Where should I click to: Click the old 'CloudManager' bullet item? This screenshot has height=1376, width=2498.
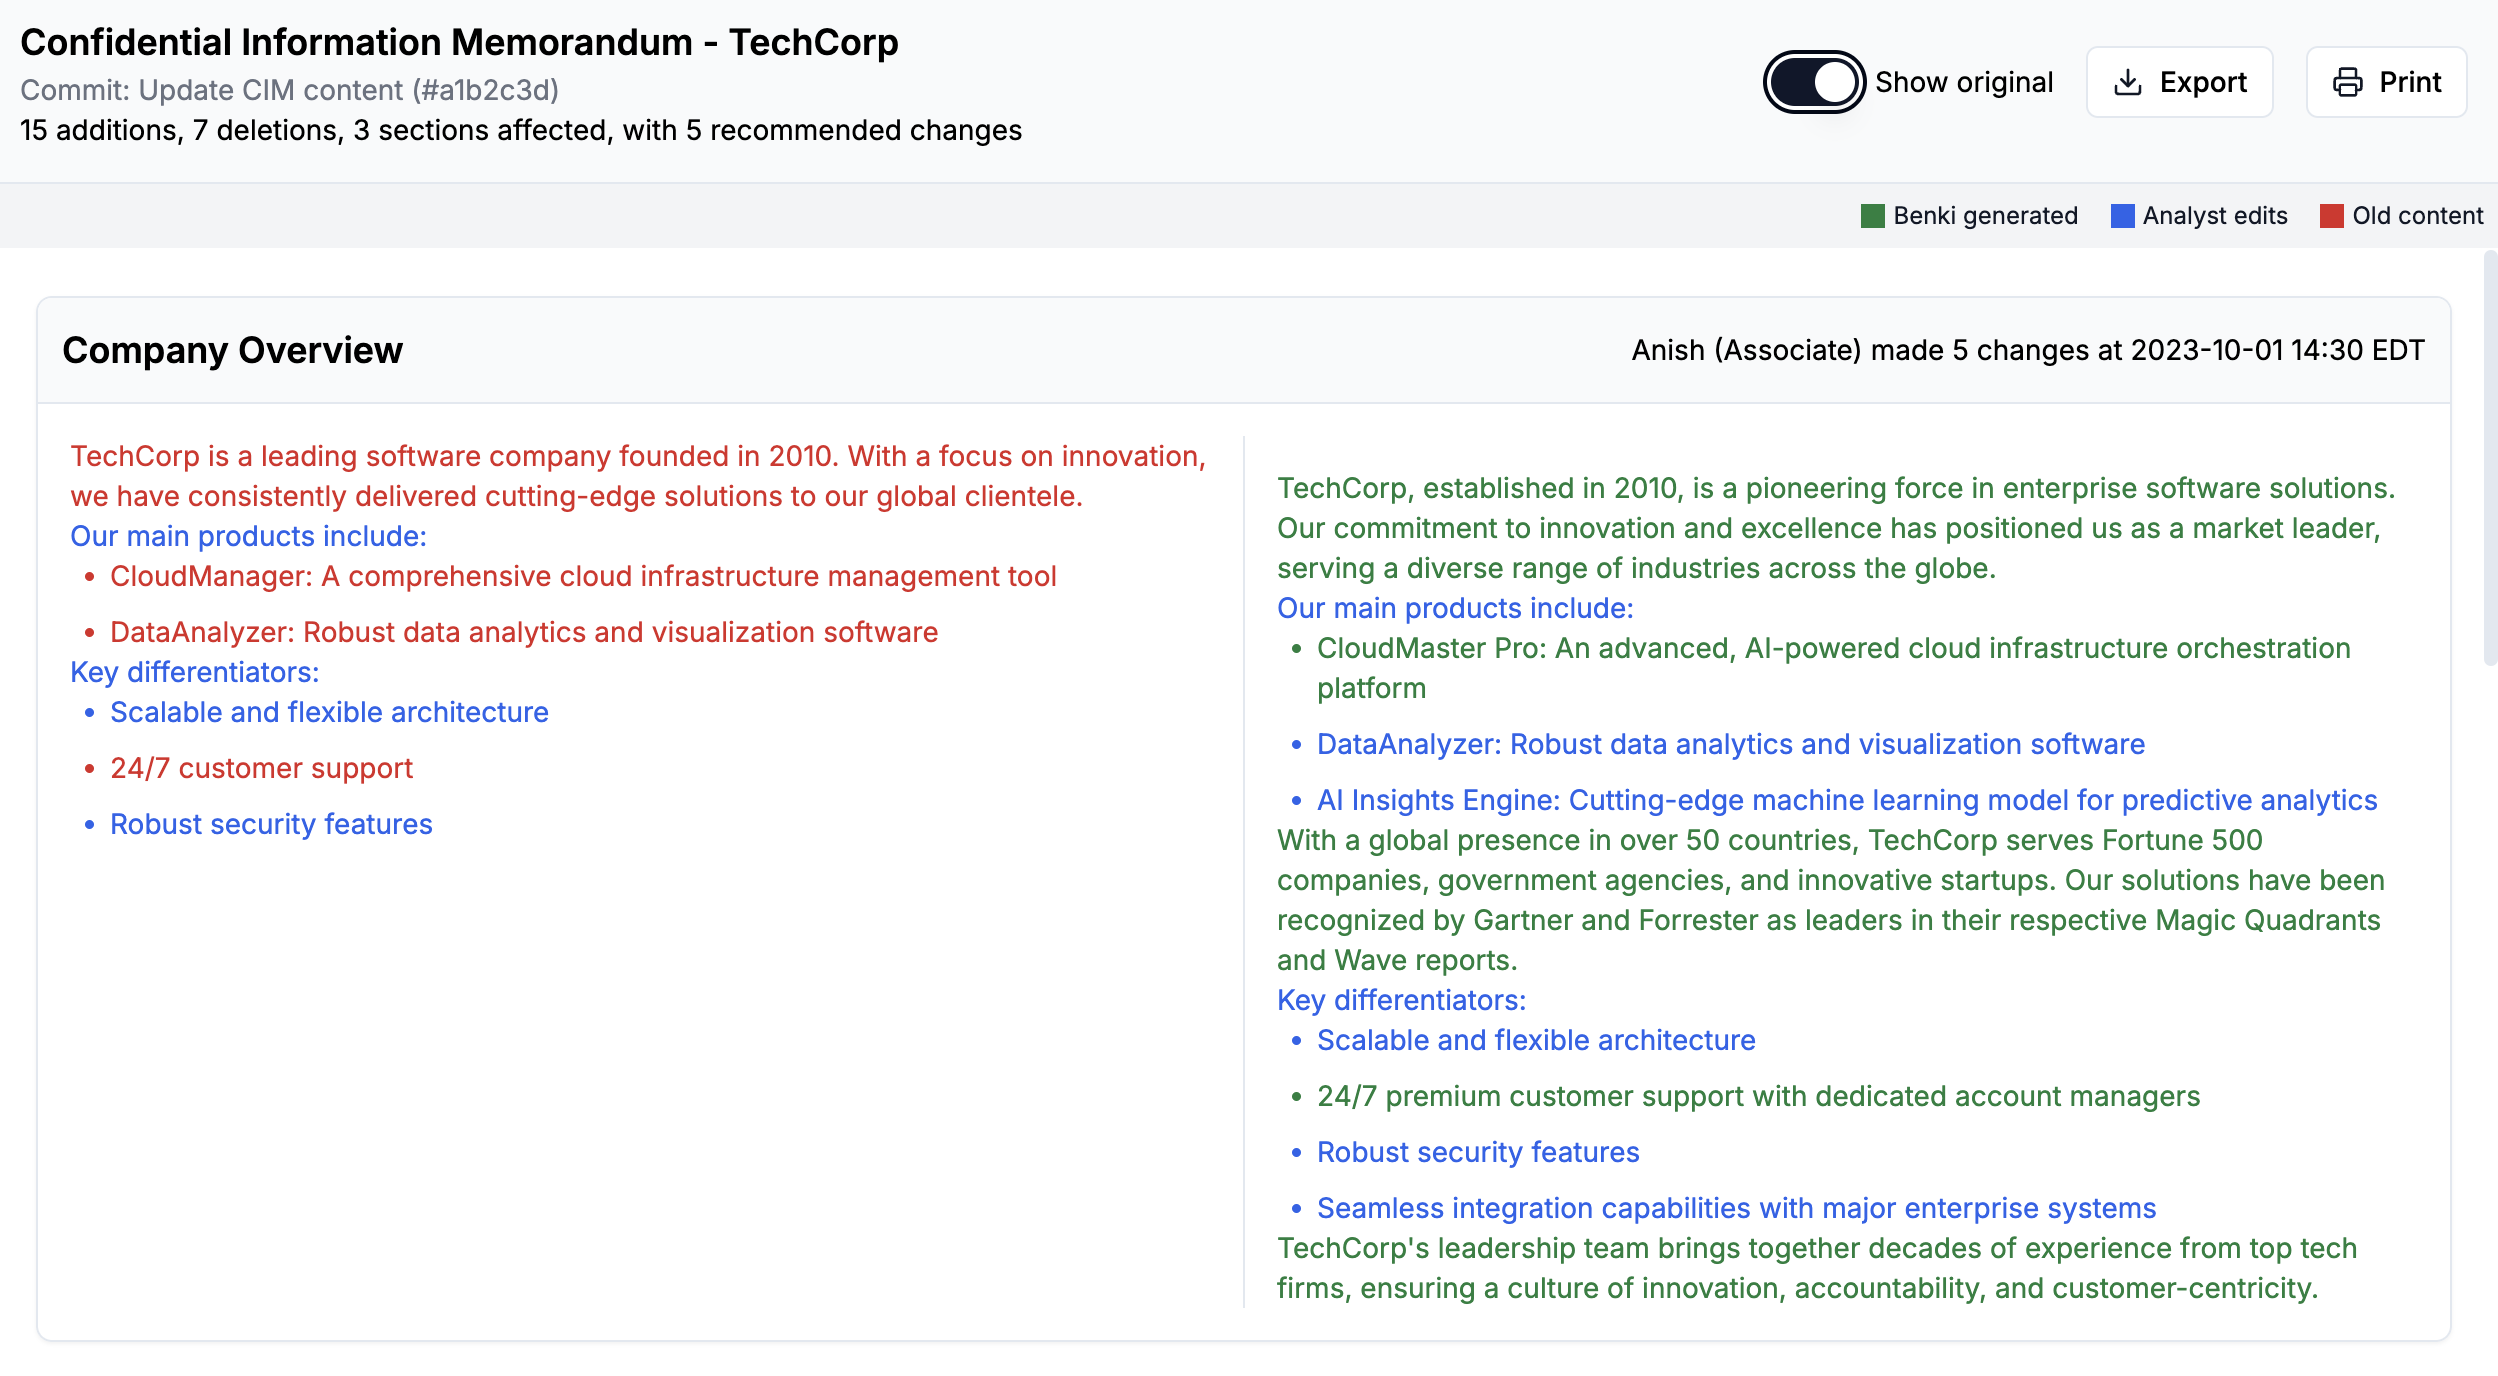point(583,576)
